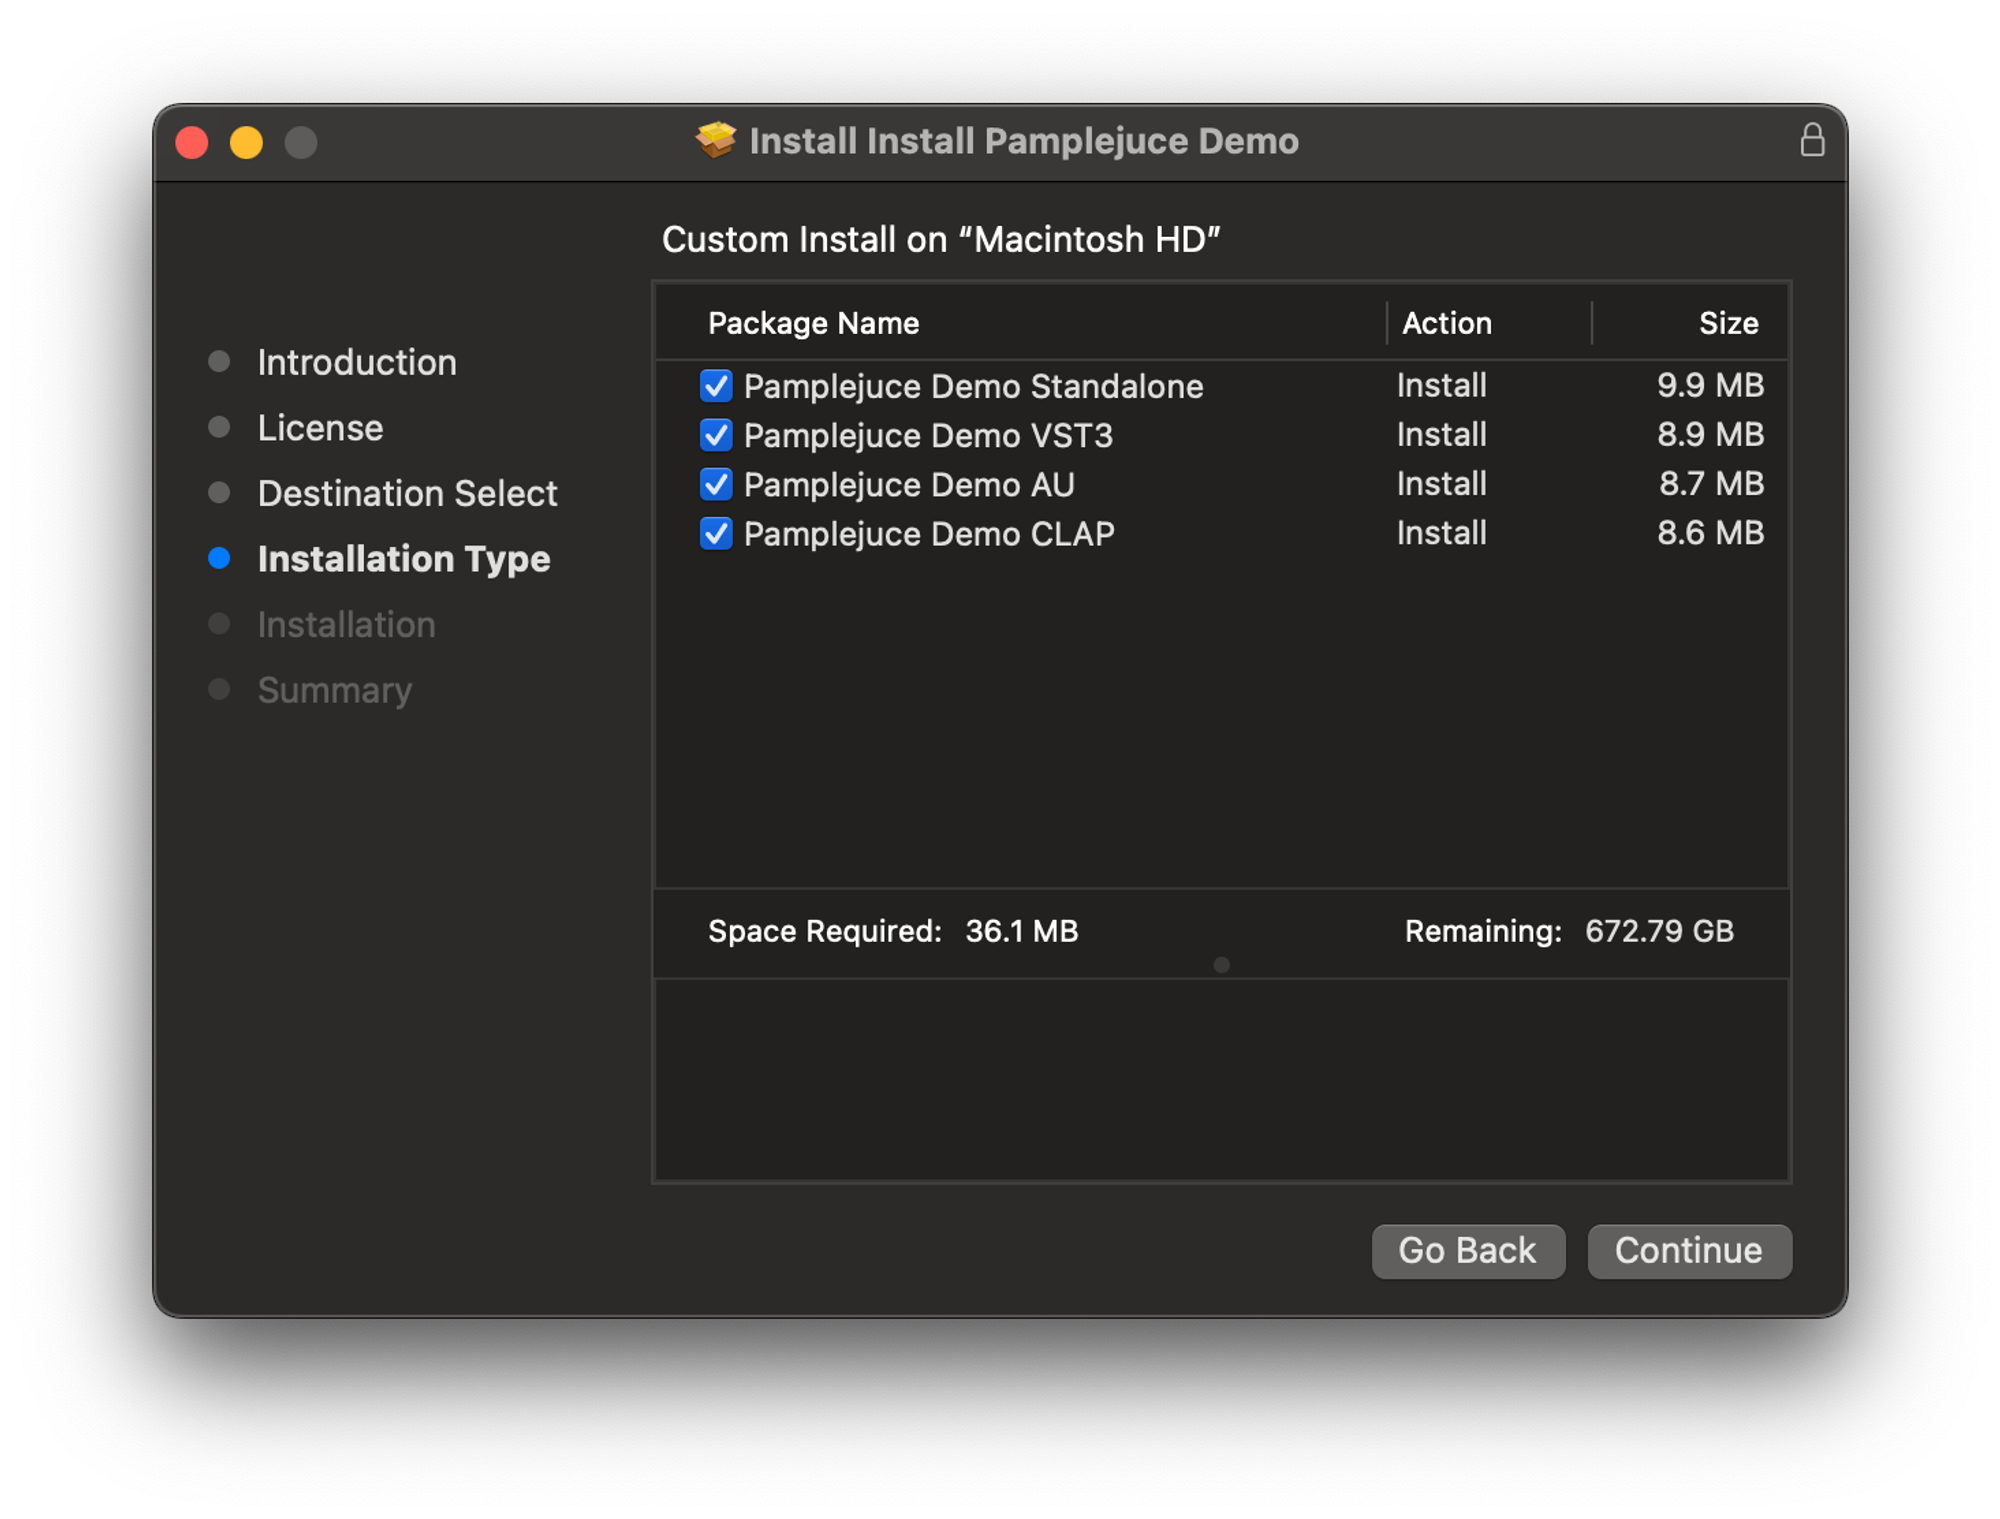Click the lock icon in title bar

click(1812, 141)
